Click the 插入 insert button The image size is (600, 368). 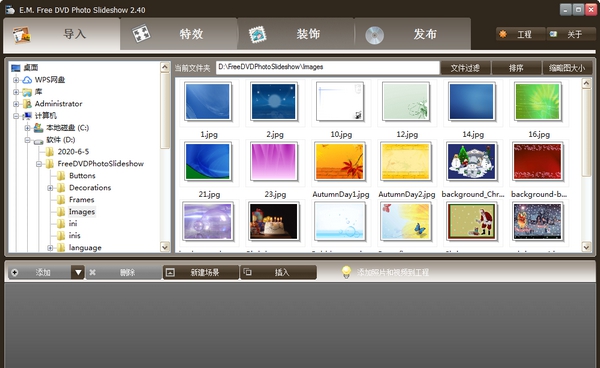pos(278,272)
